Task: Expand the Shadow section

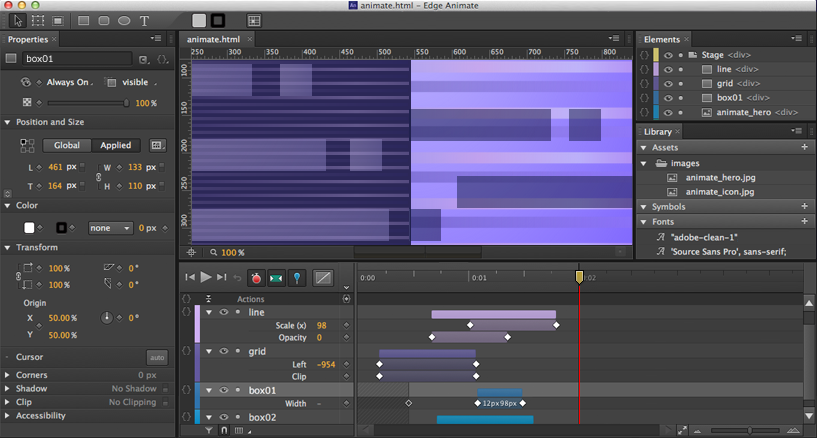Action: coord(7,388)
